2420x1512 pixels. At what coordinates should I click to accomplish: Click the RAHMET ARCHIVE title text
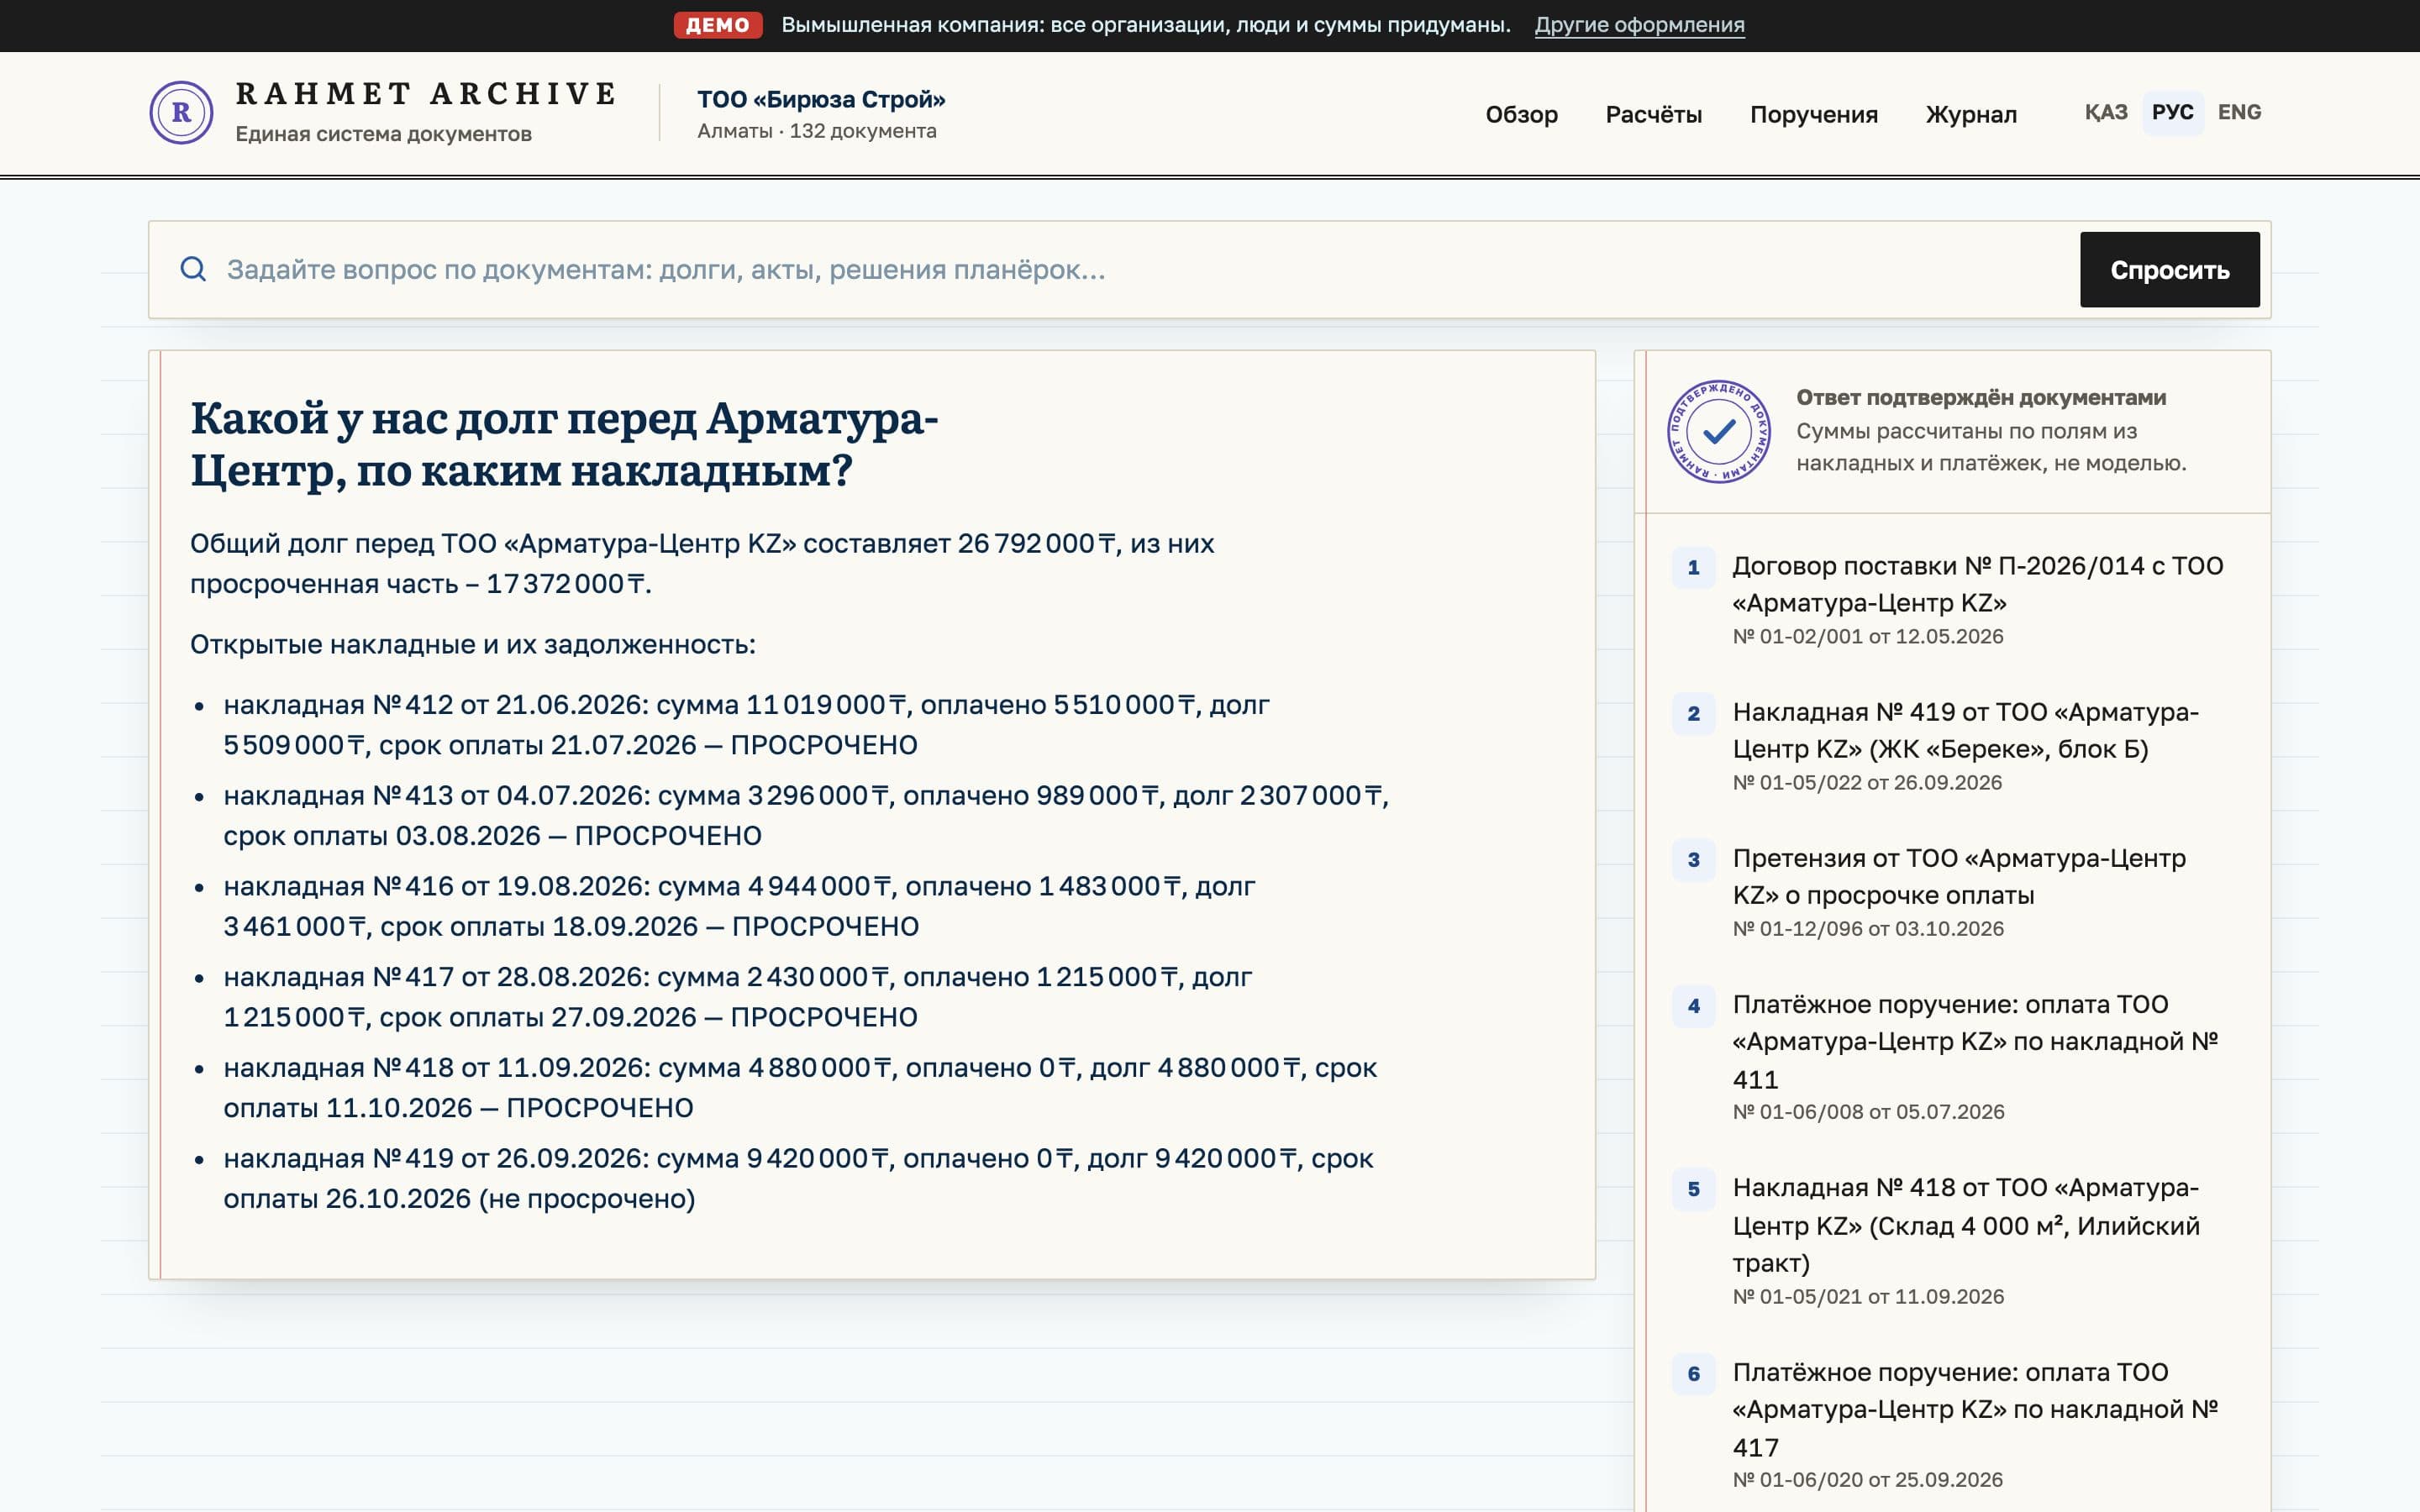[427, 93]
